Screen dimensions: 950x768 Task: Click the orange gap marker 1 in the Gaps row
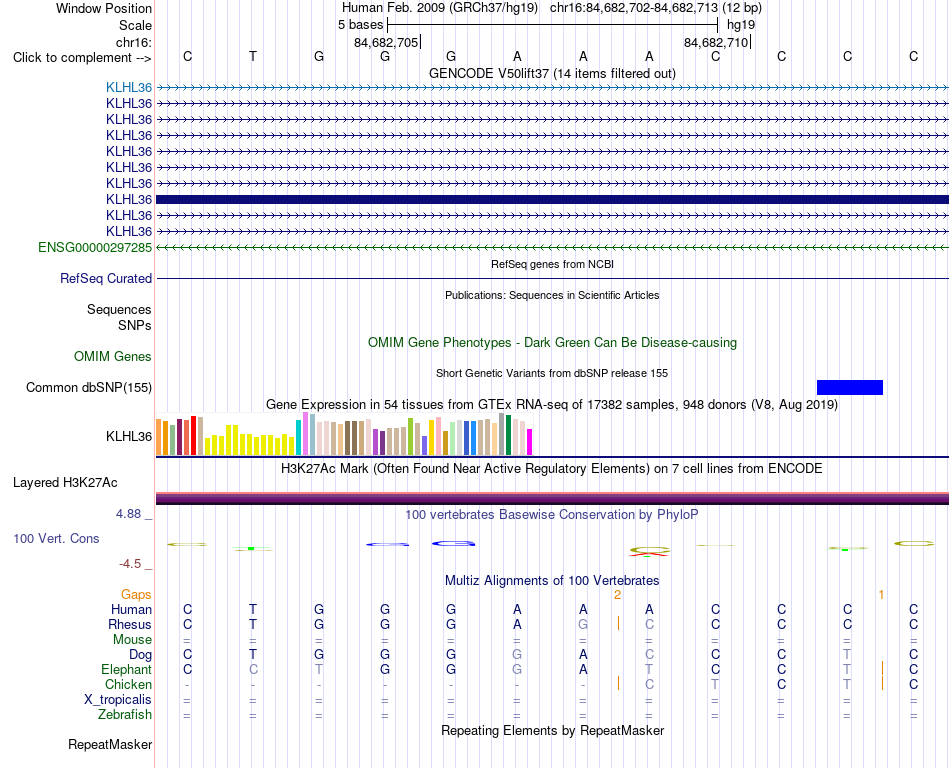click(x=881, y=595)
